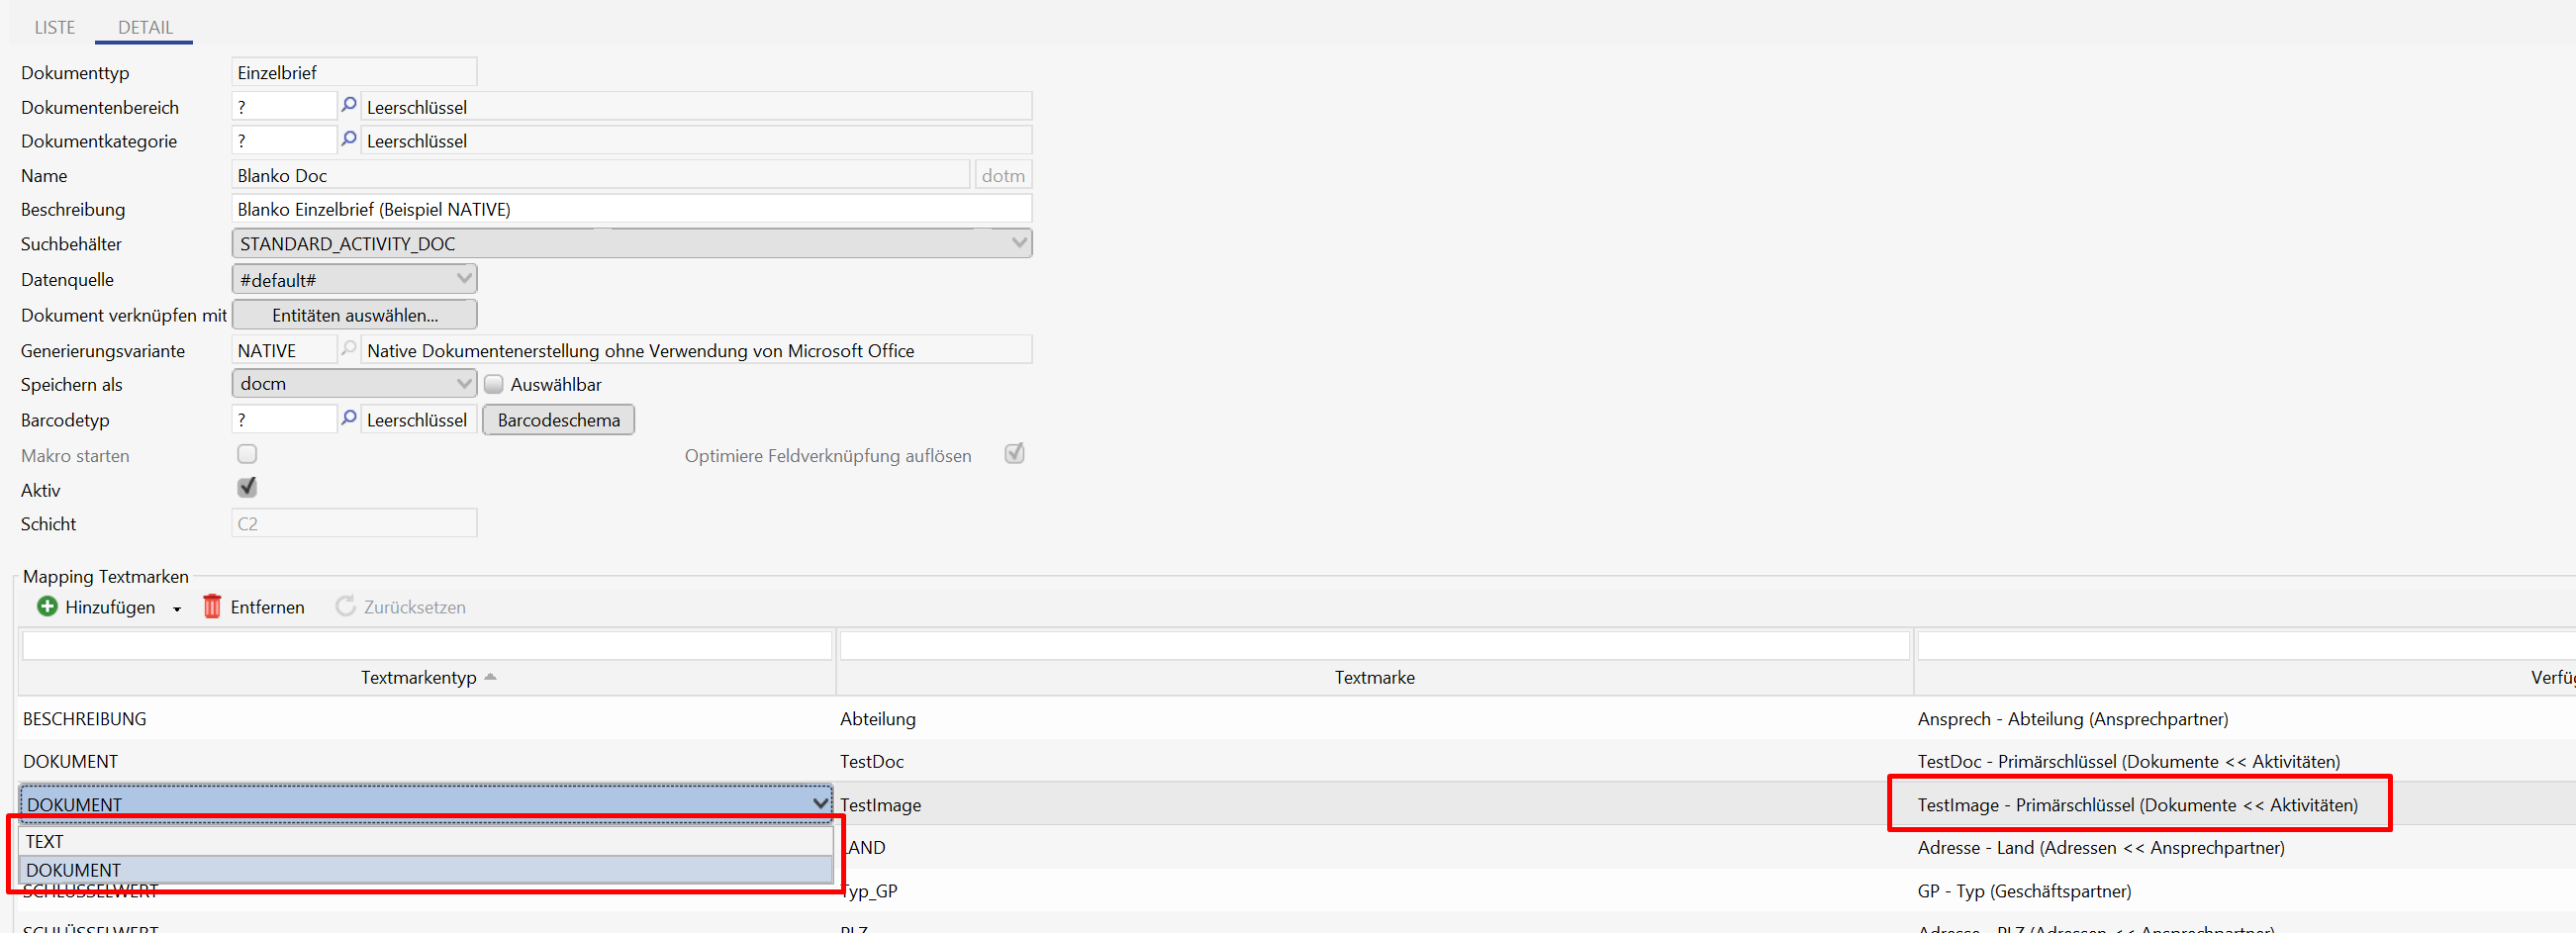The height and width of the screenshot is (933, 2576).
Task: Click Entitäten auswählen button
Action: tap(355, 315)
